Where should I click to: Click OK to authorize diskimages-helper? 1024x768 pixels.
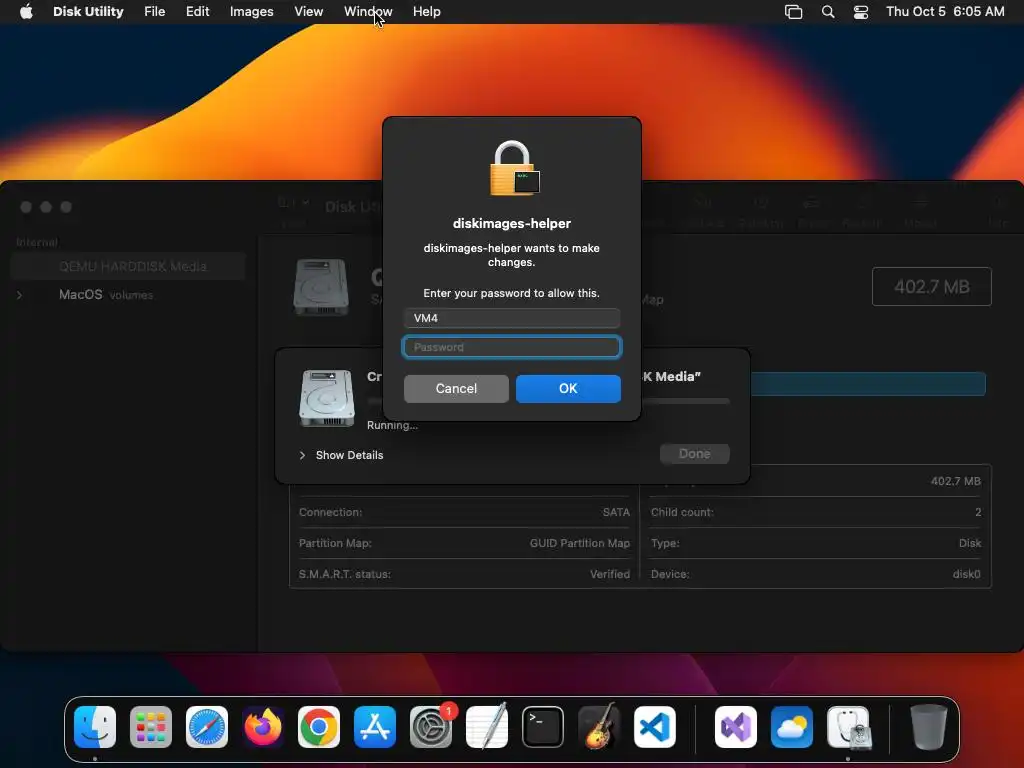(568, 389)
